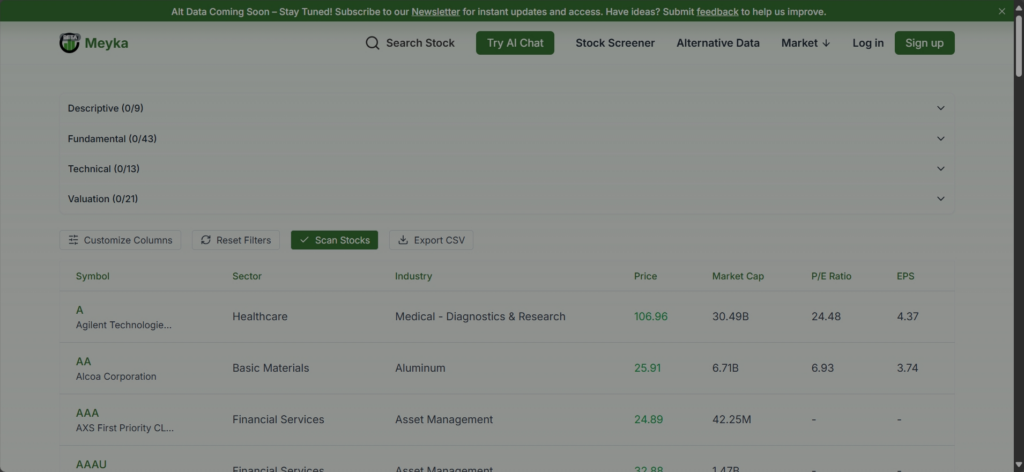The height and width of the screenshot is (472, 1024).
Task: Click P/E ratio 6.93
Action: (823, 368)
